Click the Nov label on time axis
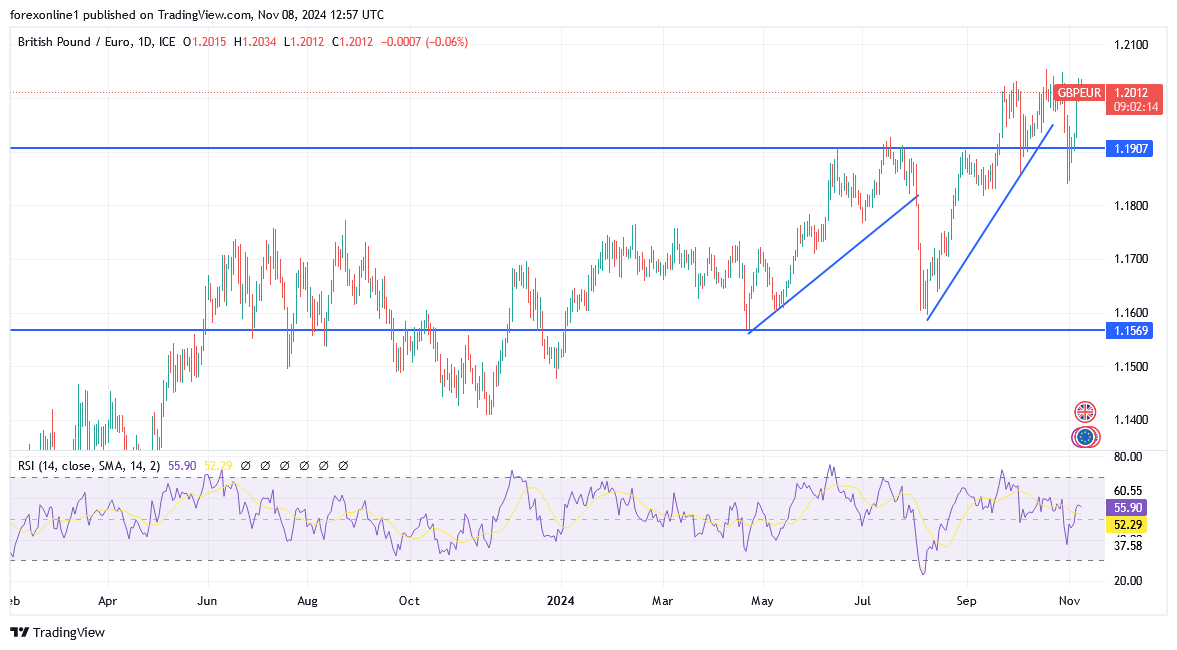The width and height of the screenshot is (1177, 650). coord(1069,601)
